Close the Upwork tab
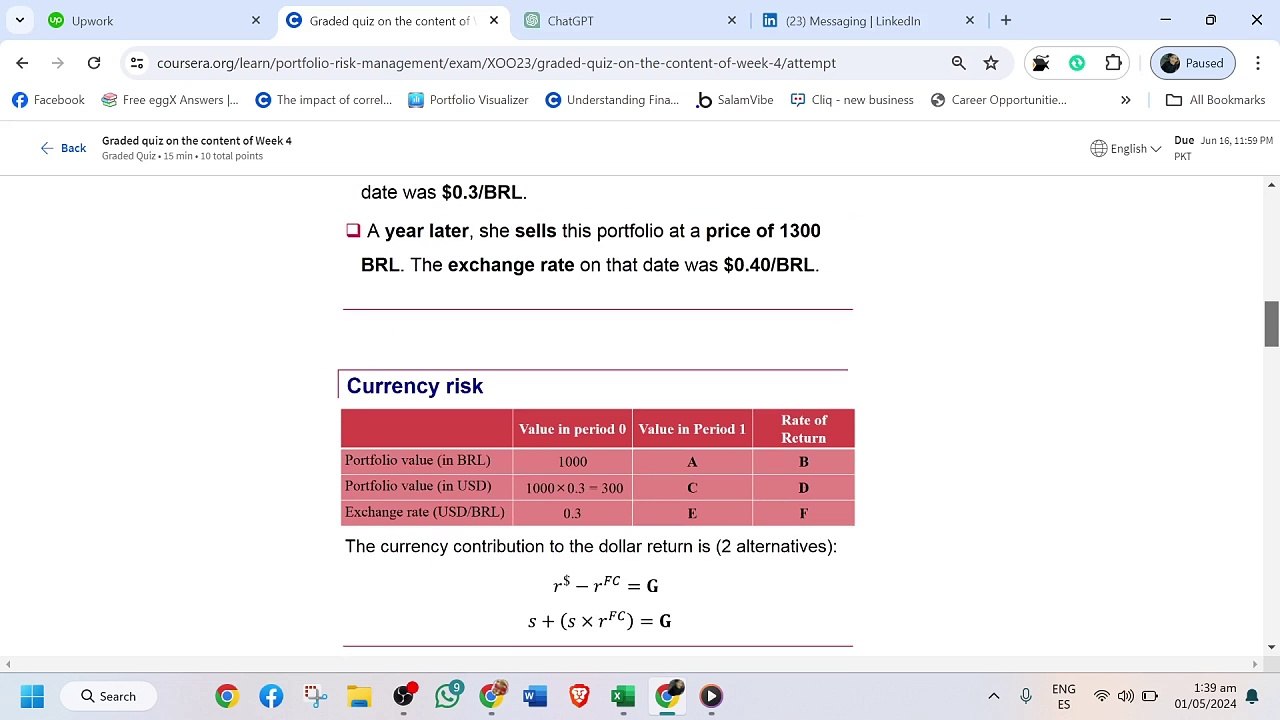1280x720 pixels. (256, 20)
